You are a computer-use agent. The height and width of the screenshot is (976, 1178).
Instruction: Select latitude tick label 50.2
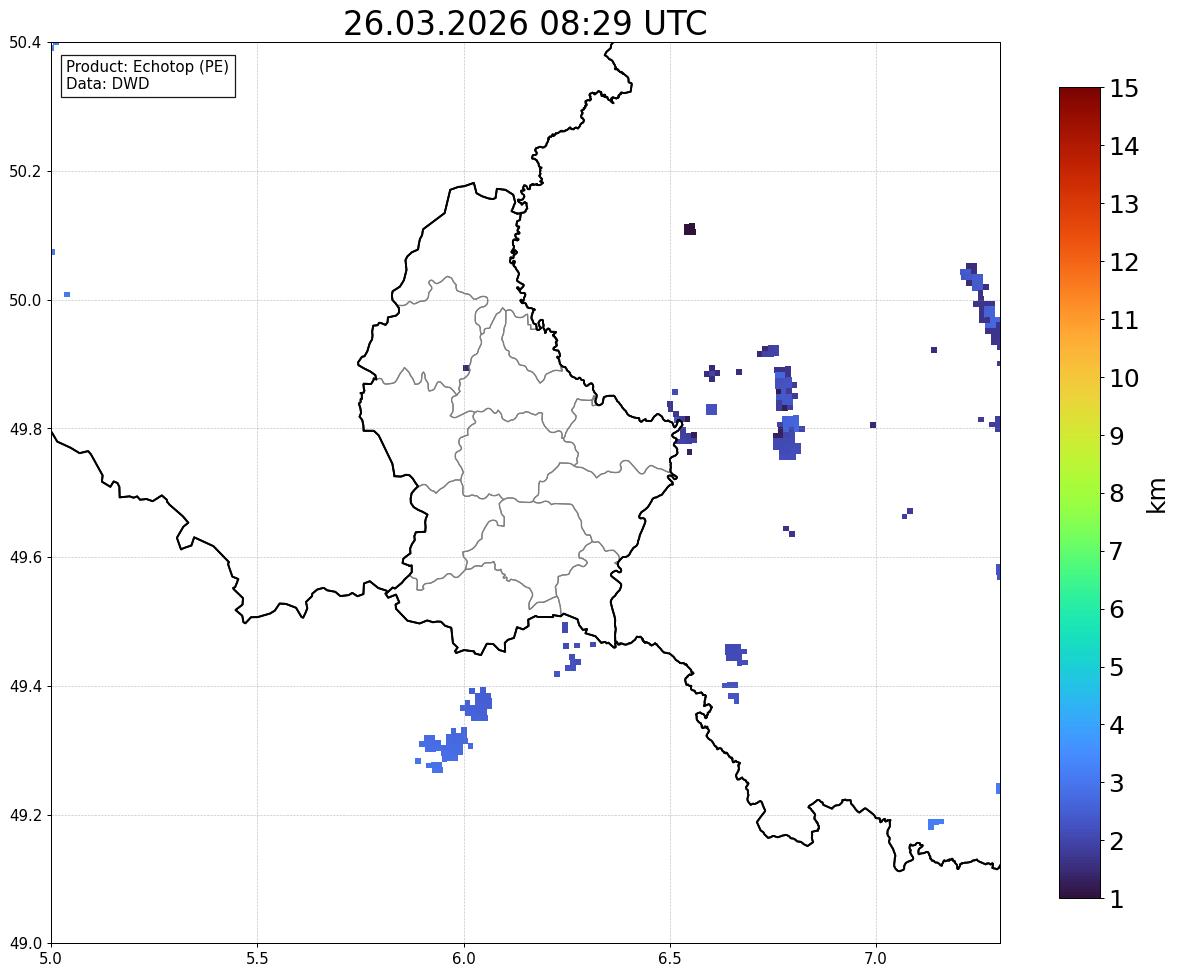tap(25, 171)
